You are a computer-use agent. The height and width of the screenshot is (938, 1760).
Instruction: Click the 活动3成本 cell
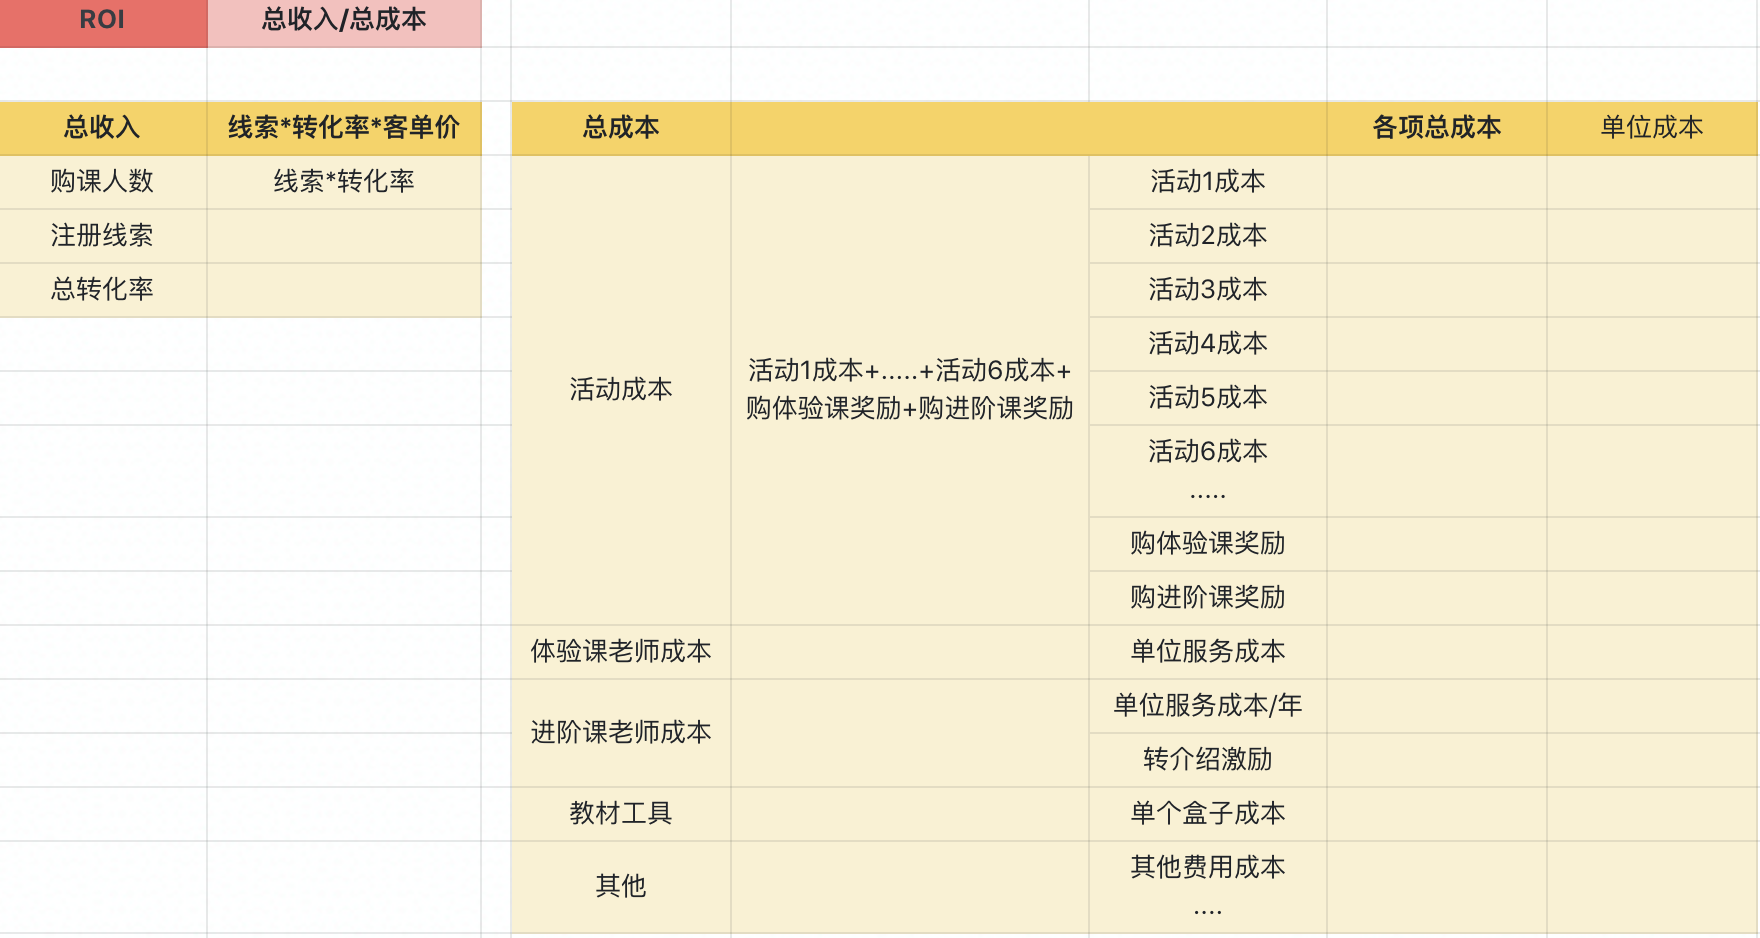[1208, 290]
